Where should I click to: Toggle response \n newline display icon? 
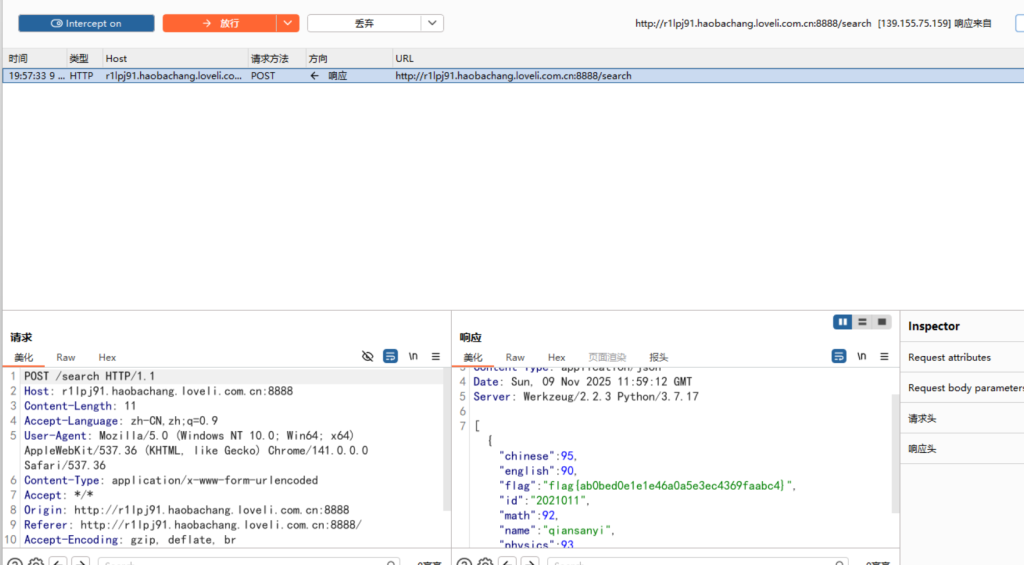tap(861, 356)
